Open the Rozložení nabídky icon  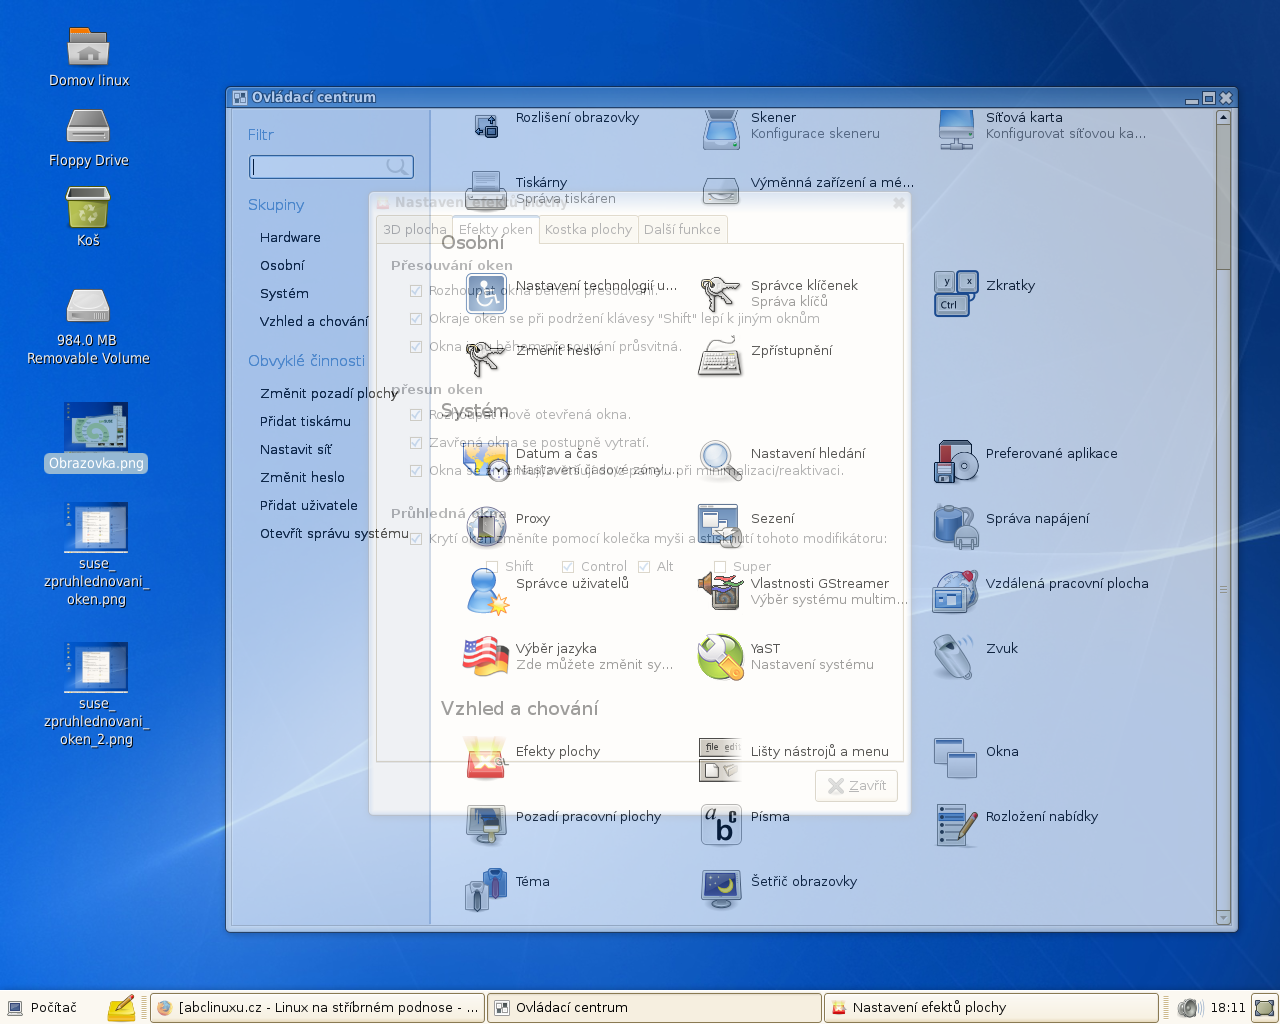click(x=956, y=825)
